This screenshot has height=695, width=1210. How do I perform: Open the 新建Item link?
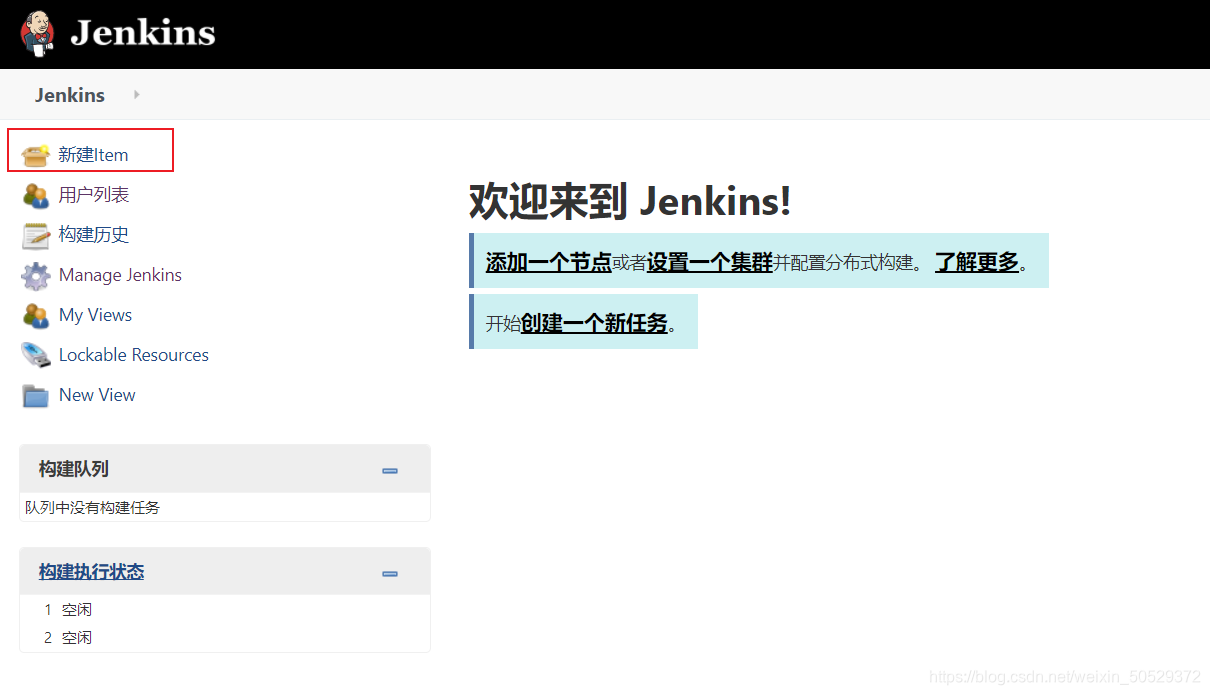[93, 155]
